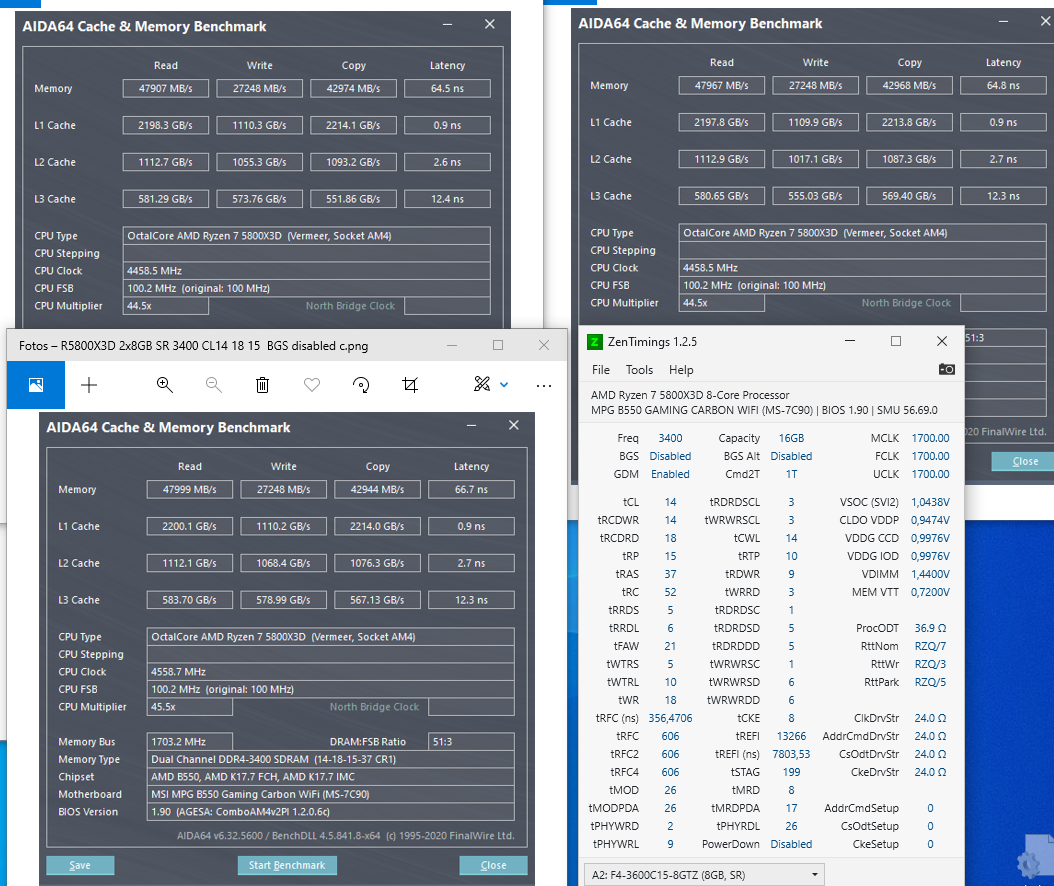1054x886 pixels.
Task: Open the Help menu in ZenTimings
Action: [x=683, y=368]
